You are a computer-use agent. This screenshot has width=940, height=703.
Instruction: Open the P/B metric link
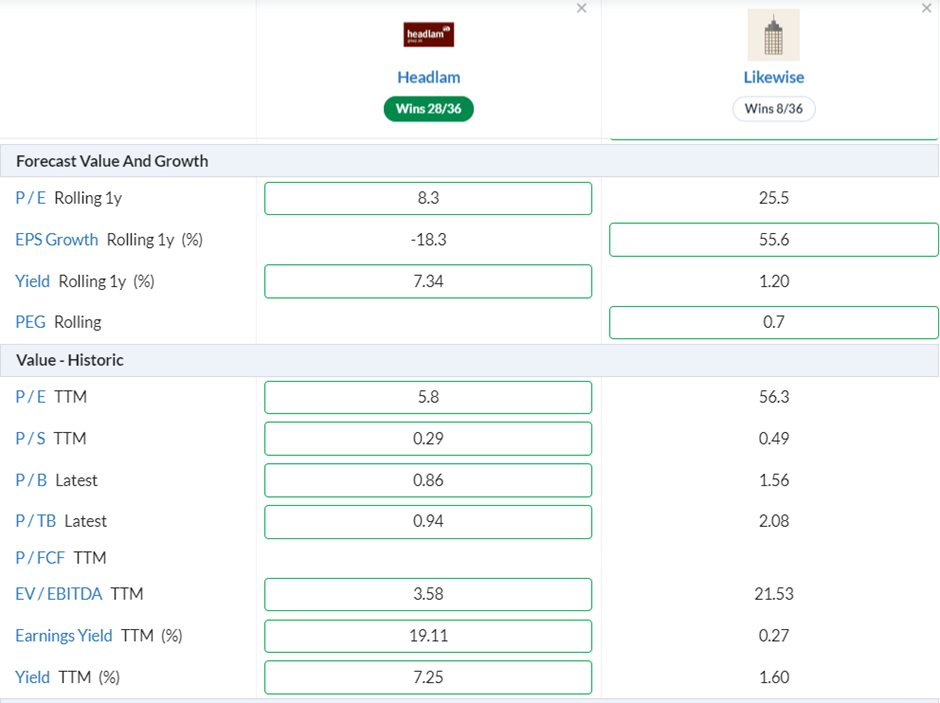pyautogui.click(x=31, y=480)
